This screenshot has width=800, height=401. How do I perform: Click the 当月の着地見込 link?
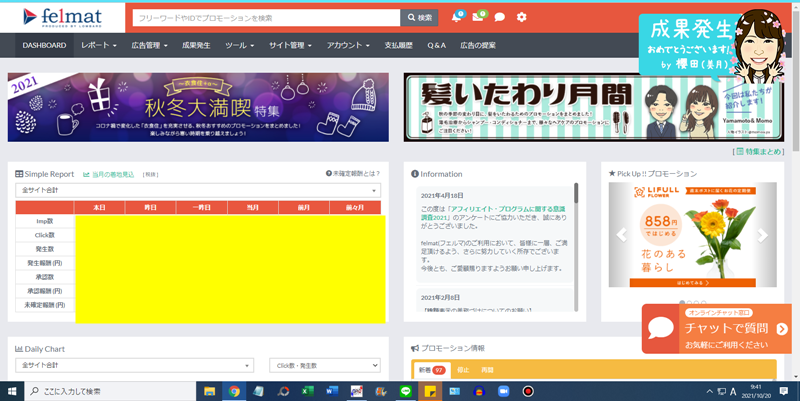click(109, 174)
